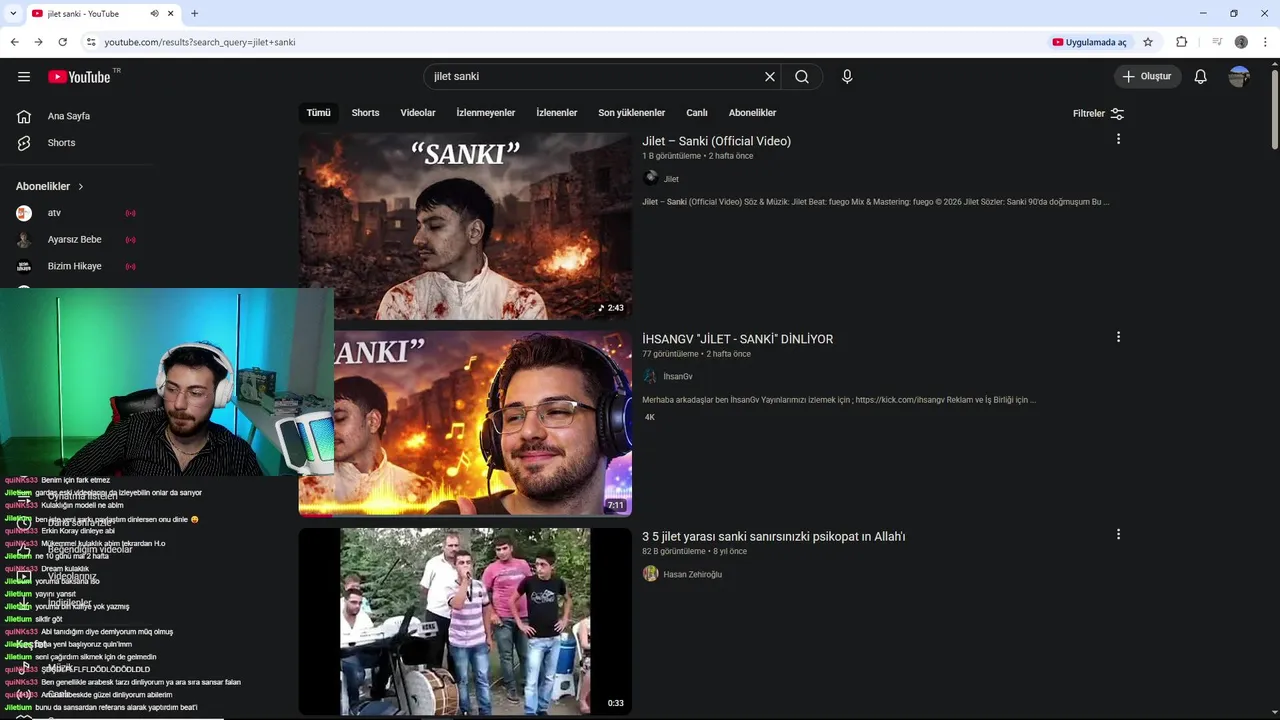Image resolution: width=1280 pixels, height=720 pixels.
Task: Select the Canlı filter chip
Action: click(x=697, y=113)
